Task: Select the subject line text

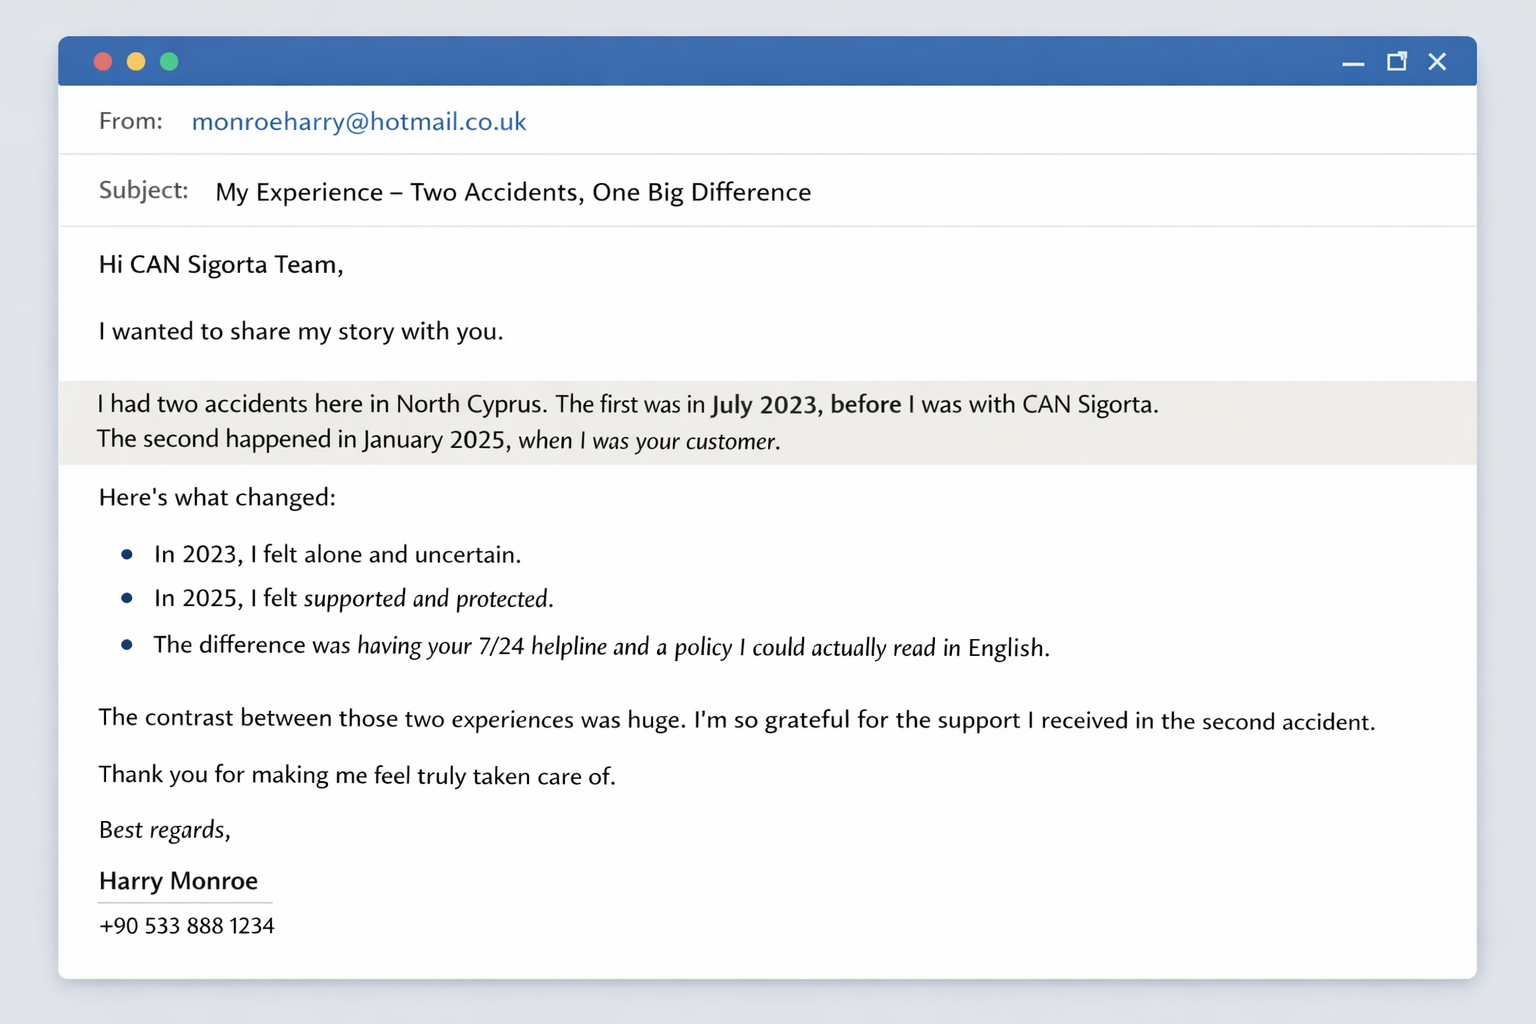Action: click(x=512, y=192)
